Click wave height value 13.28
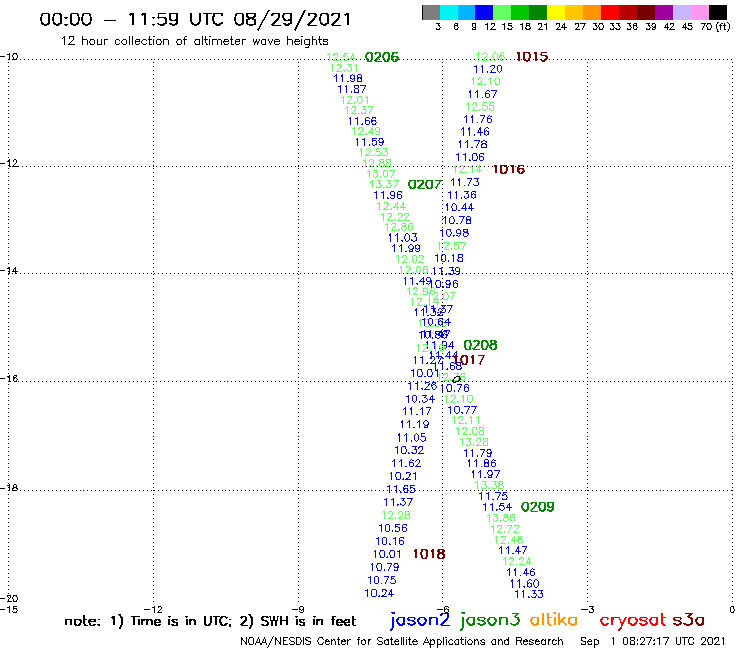This screenshot has width=740, height=650. (474, 442)
